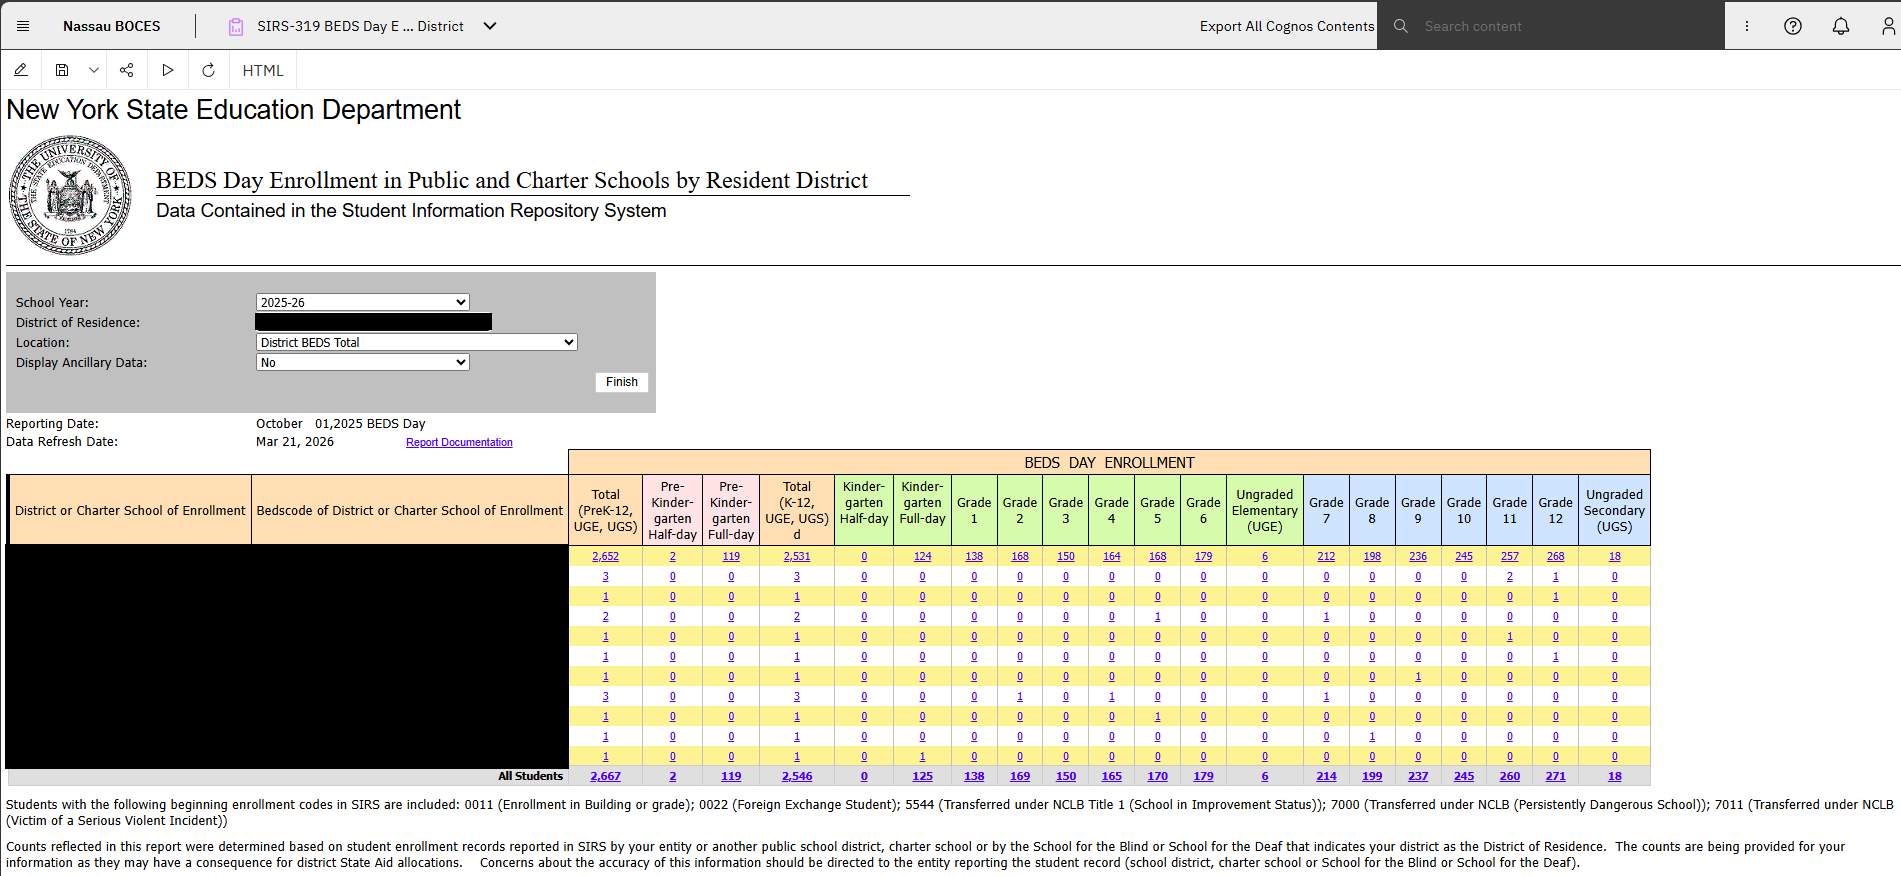Click the 236 Grade 9 link in first row
This screenshot has height=876, width=1901.
pyautogui.click(x=1418, y=556)
